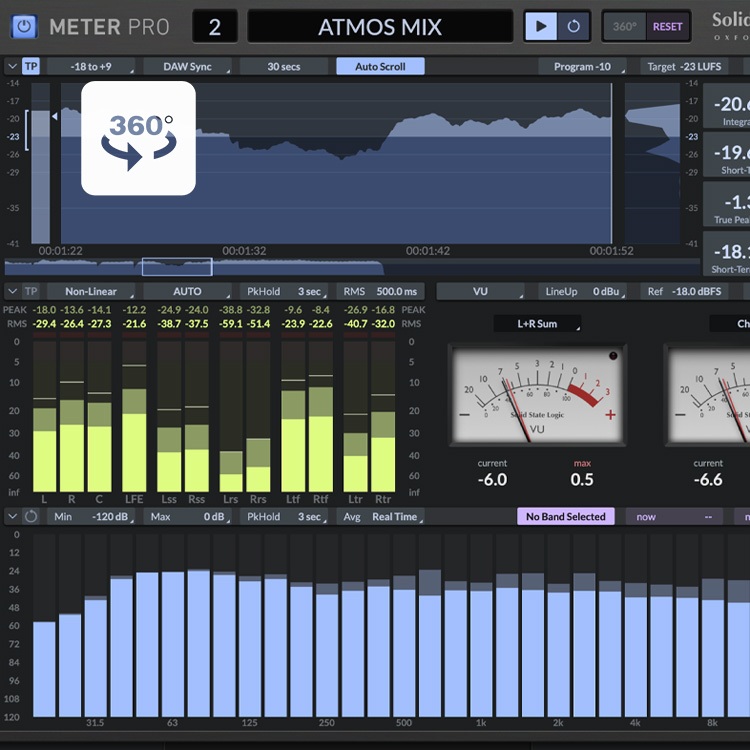Click the highlighted overview window in mini timeline
Screen dimensions: 750x750
pos(177,267)
